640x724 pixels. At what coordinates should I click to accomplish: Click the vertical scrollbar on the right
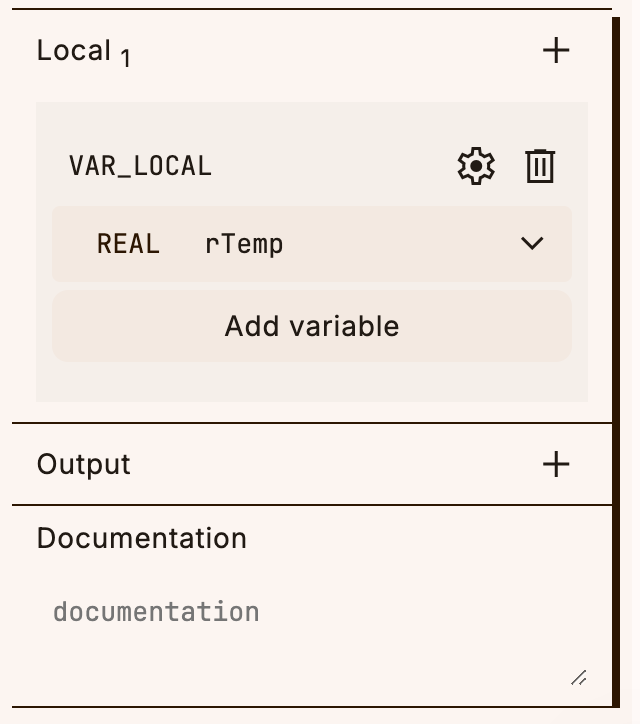coord(616,362)
